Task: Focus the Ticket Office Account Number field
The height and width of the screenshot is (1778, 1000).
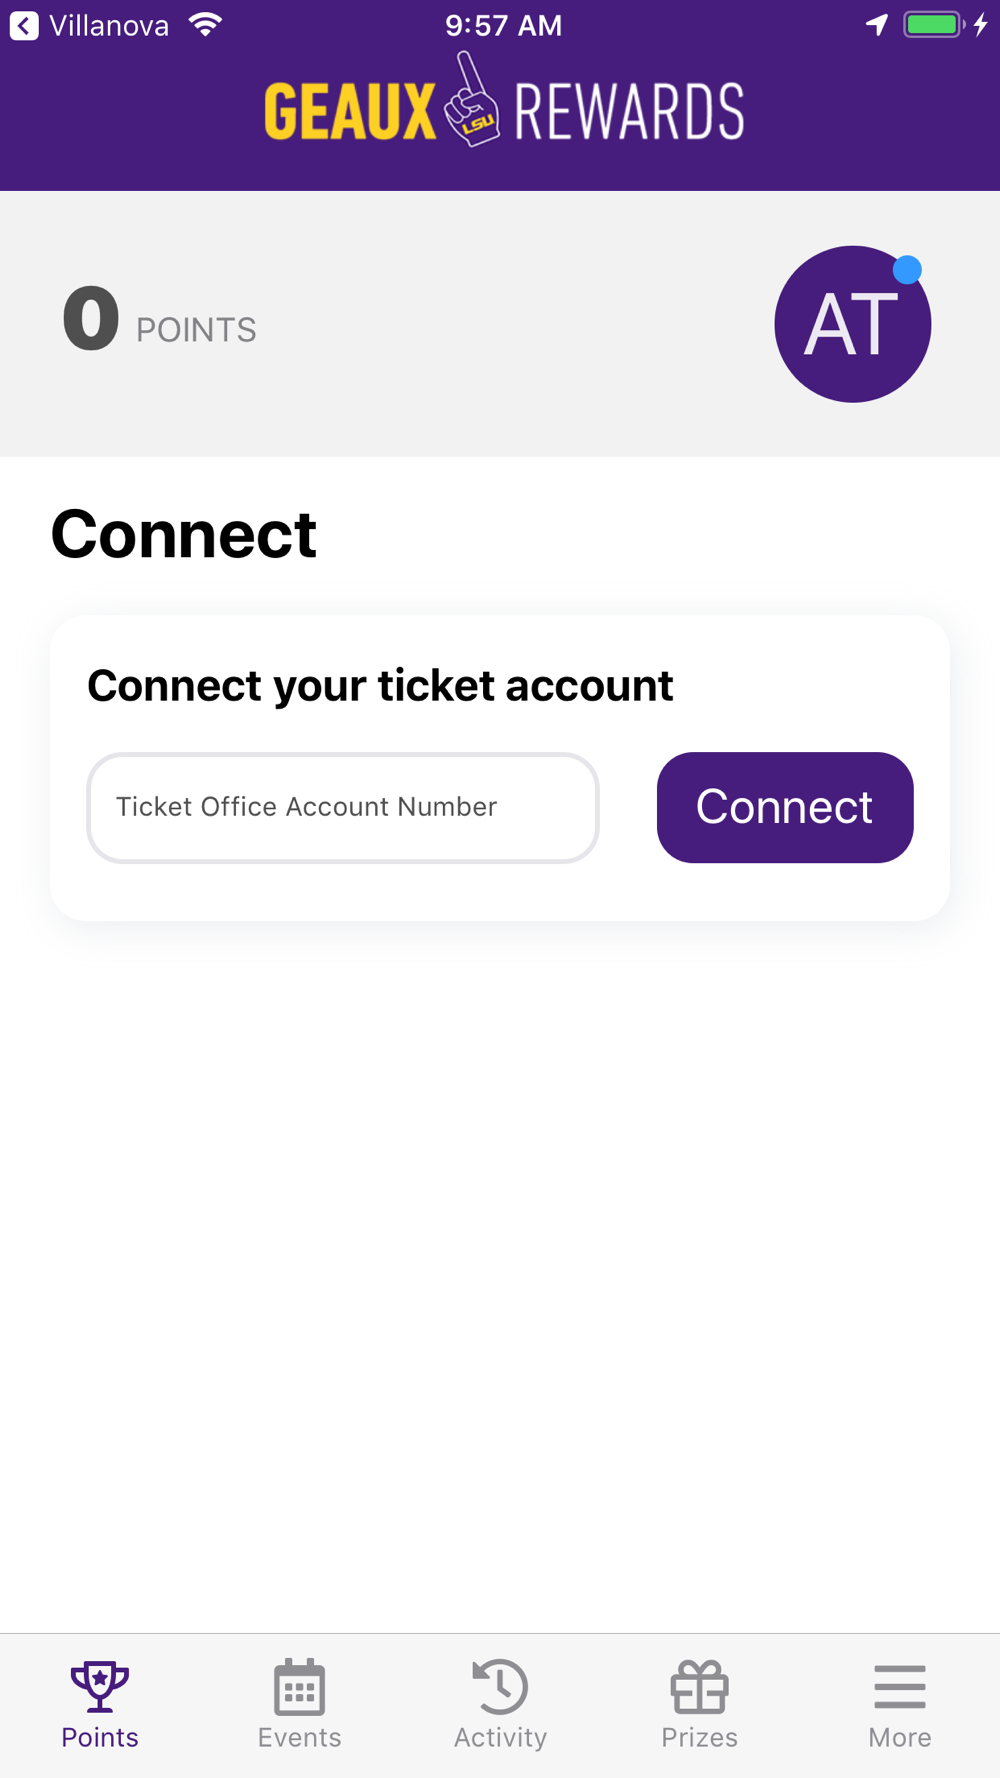Action: 343,808
